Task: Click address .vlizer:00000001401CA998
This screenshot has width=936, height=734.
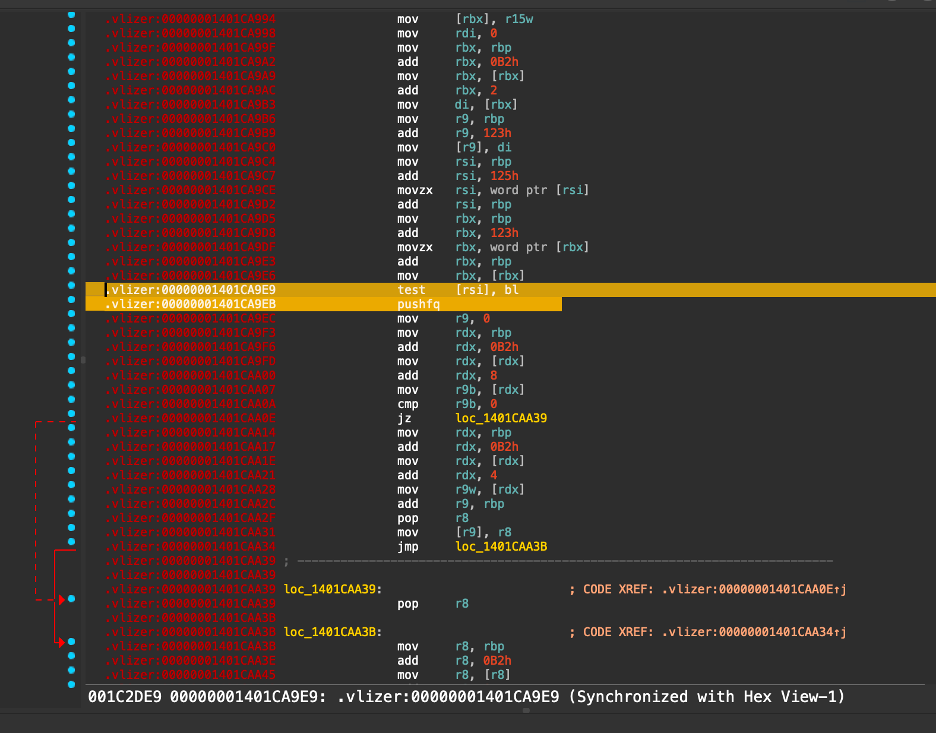Action: (190, 33)
